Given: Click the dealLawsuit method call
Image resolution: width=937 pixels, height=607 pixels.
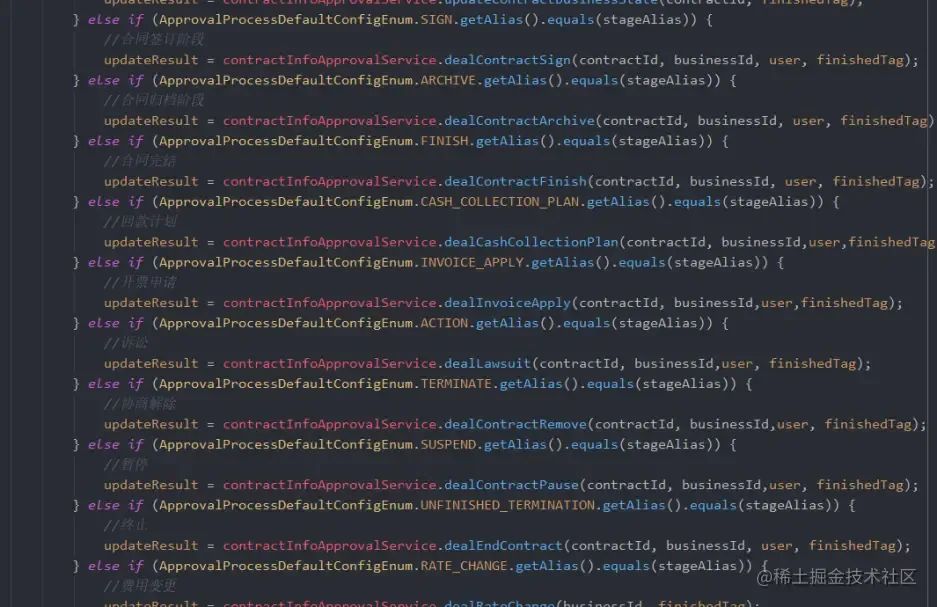Looking at the screenshot, I should tap(488, 364).
